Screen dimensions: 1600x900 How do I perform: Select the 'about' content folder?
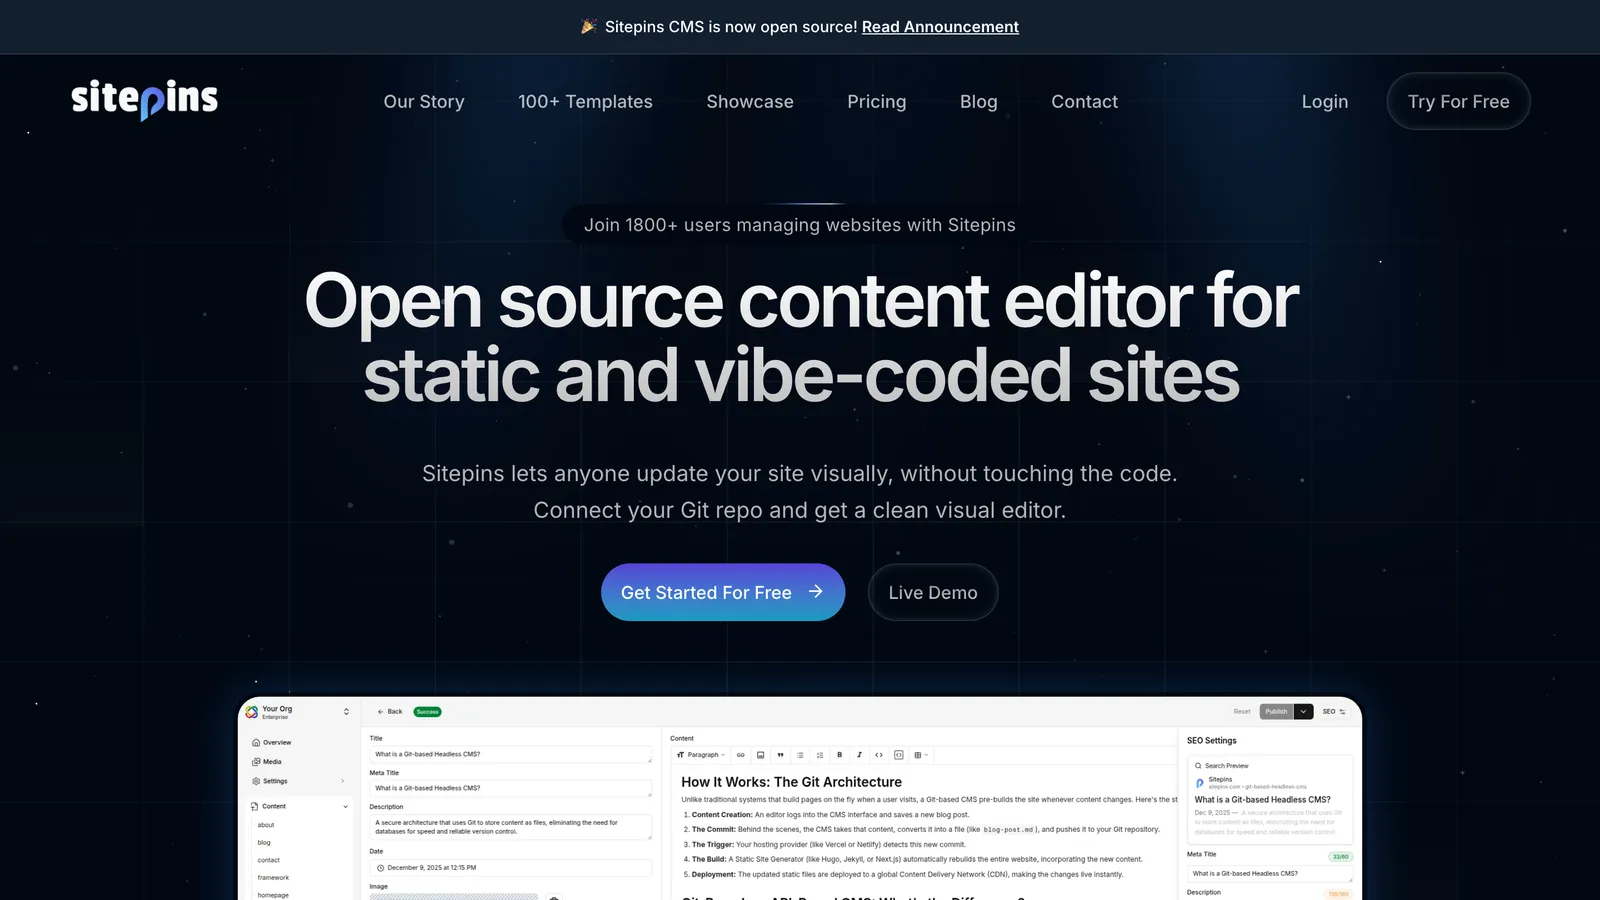pos(266,825)
